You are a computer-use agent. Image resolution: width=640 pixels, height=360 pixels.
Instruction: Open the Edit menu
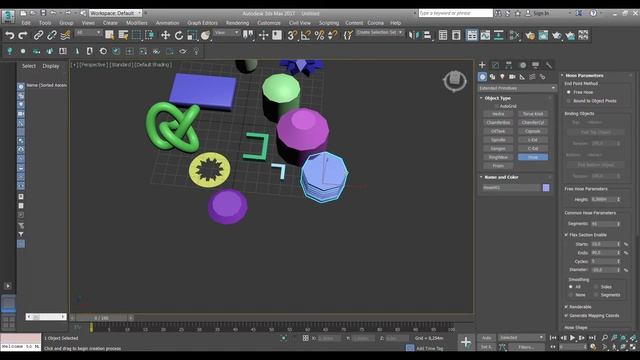pos(26,23)
